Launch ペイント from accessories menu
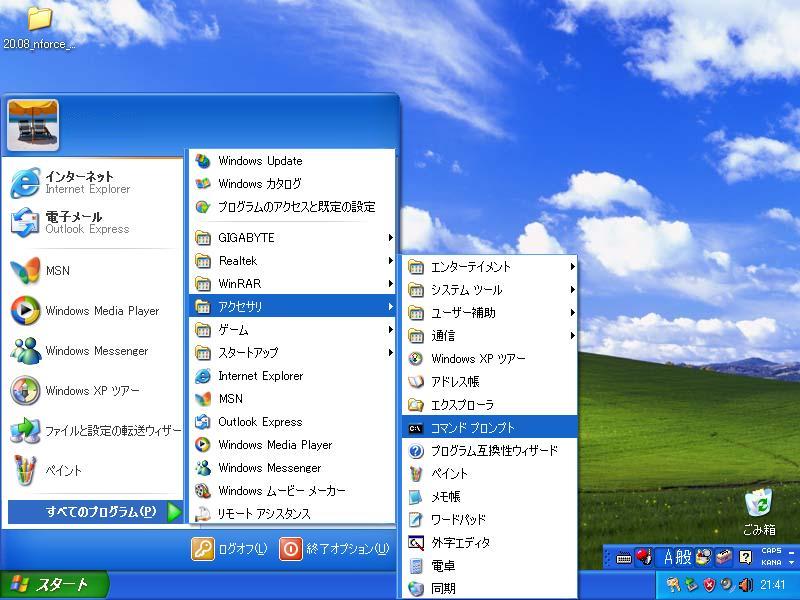Viewport: 800px width, 600px height. pos(490,473)
